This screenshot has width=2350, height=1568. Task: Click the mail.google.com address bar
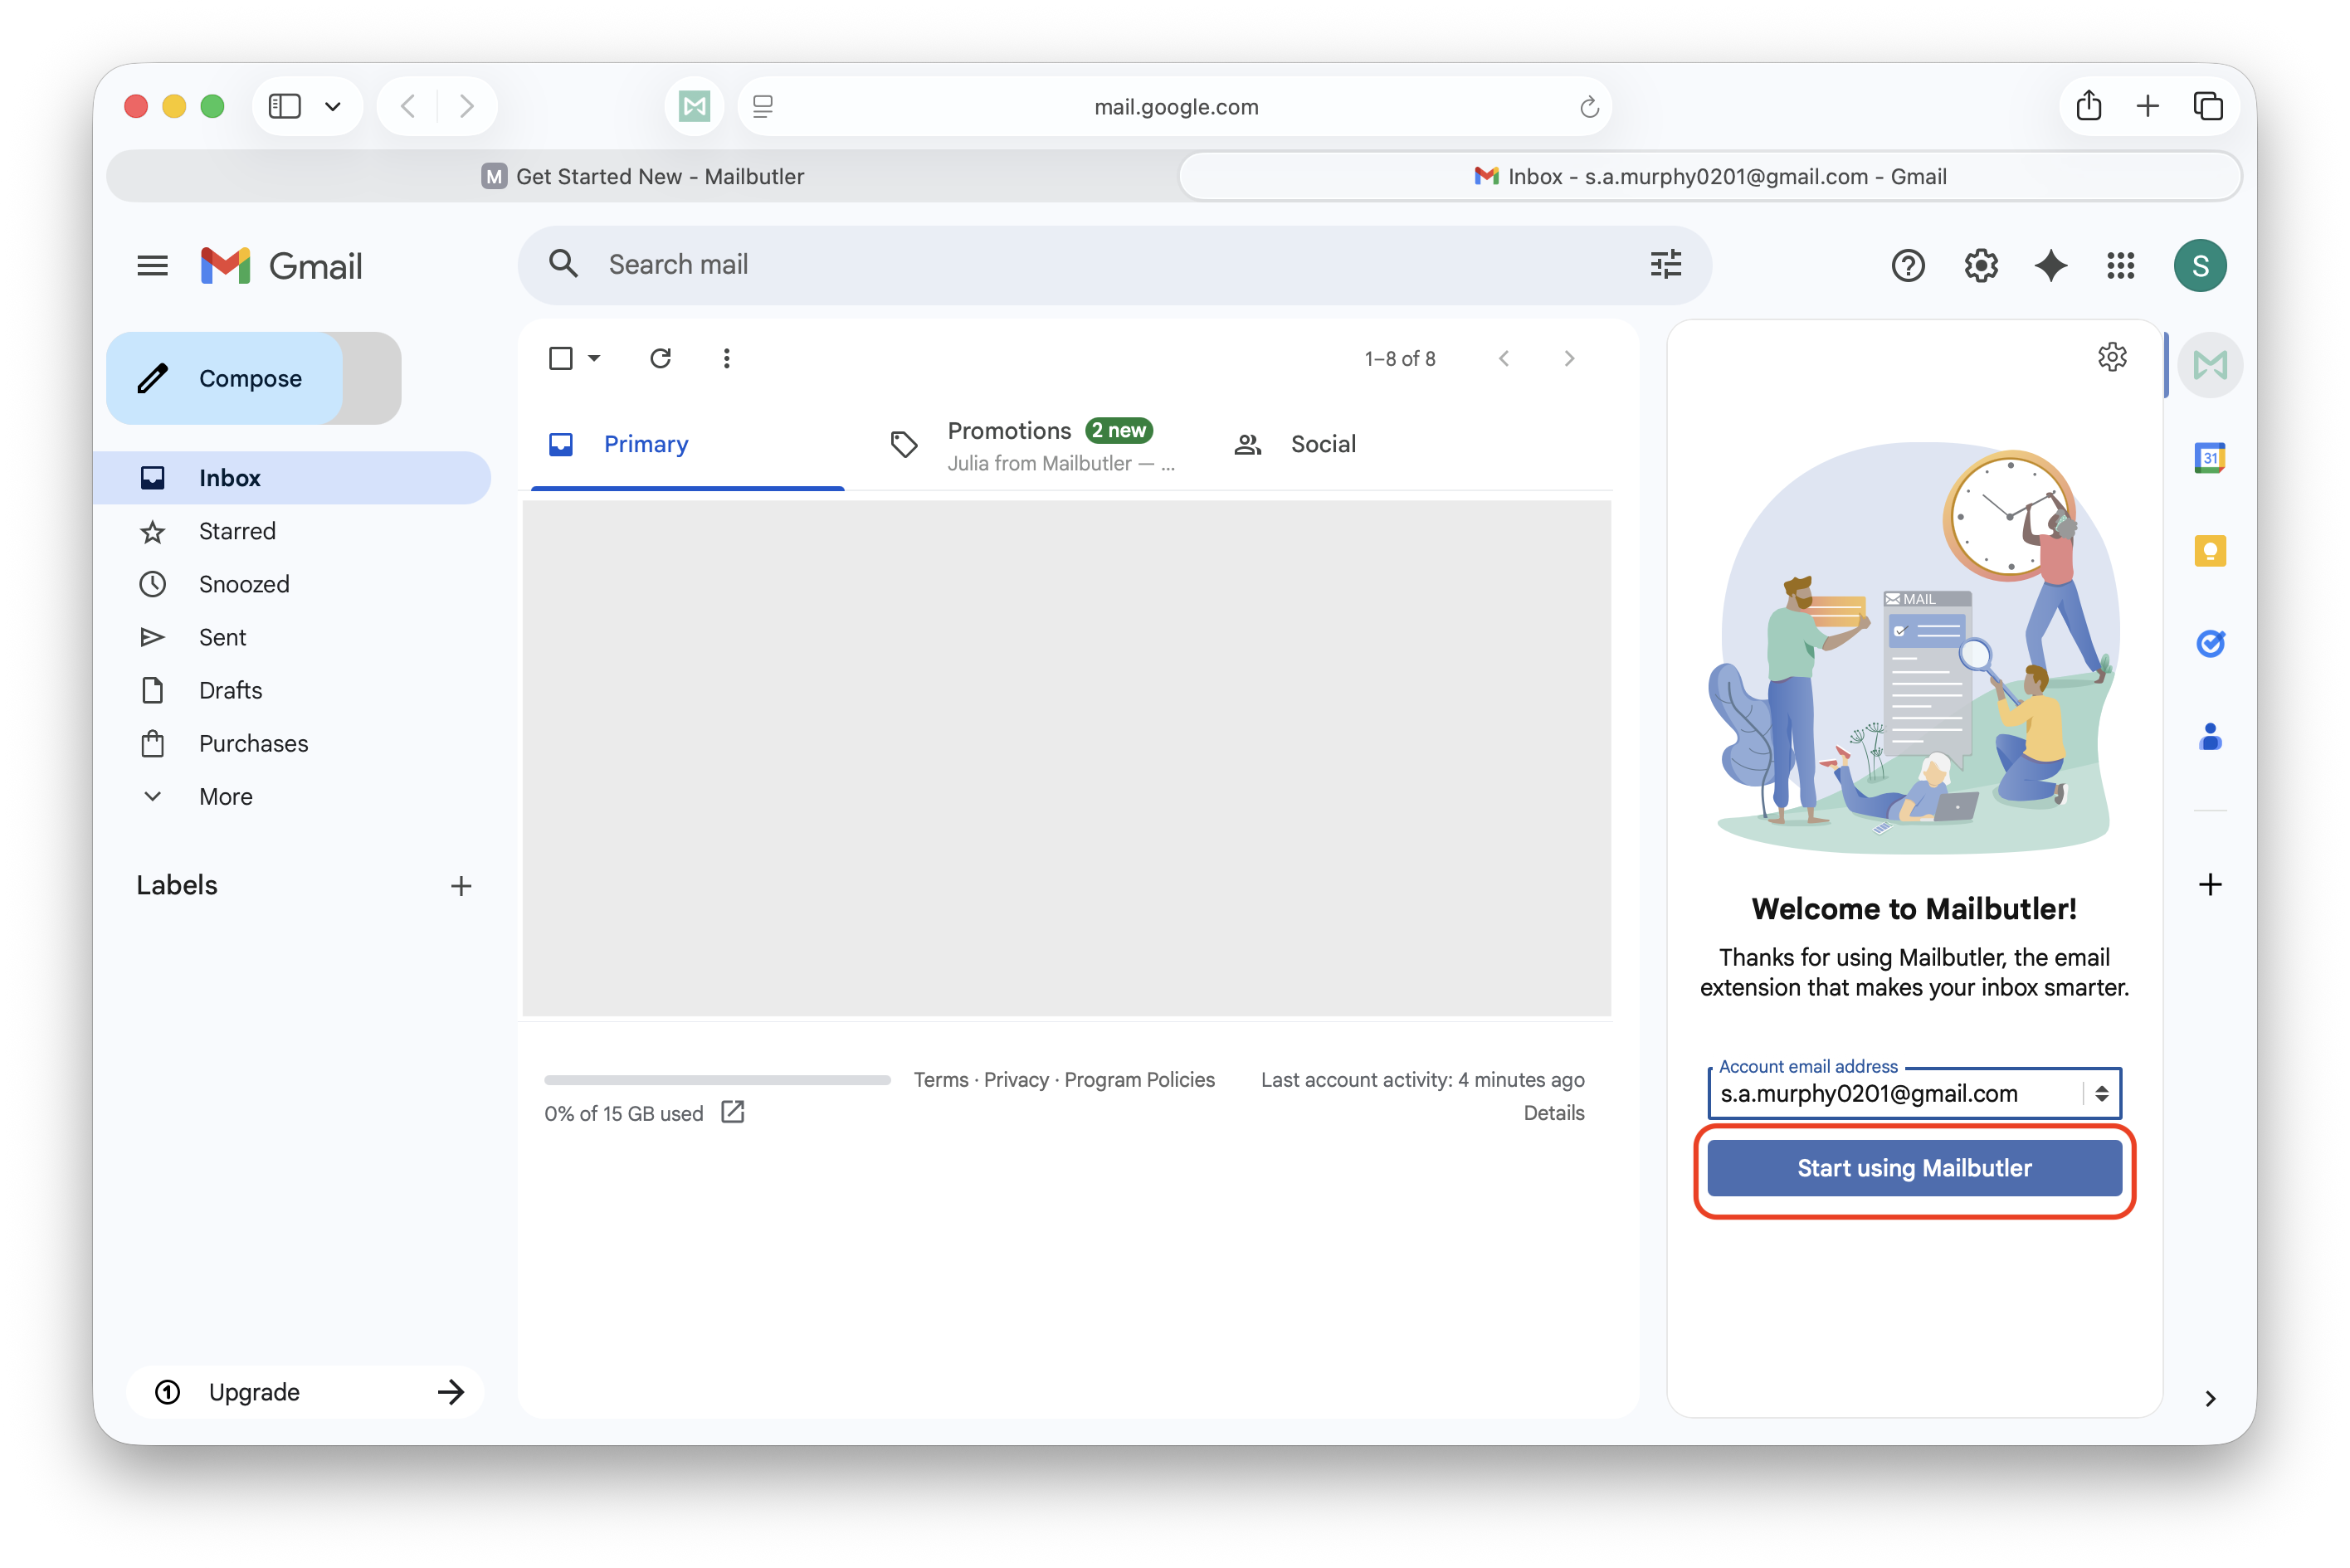coord(1175,106)
